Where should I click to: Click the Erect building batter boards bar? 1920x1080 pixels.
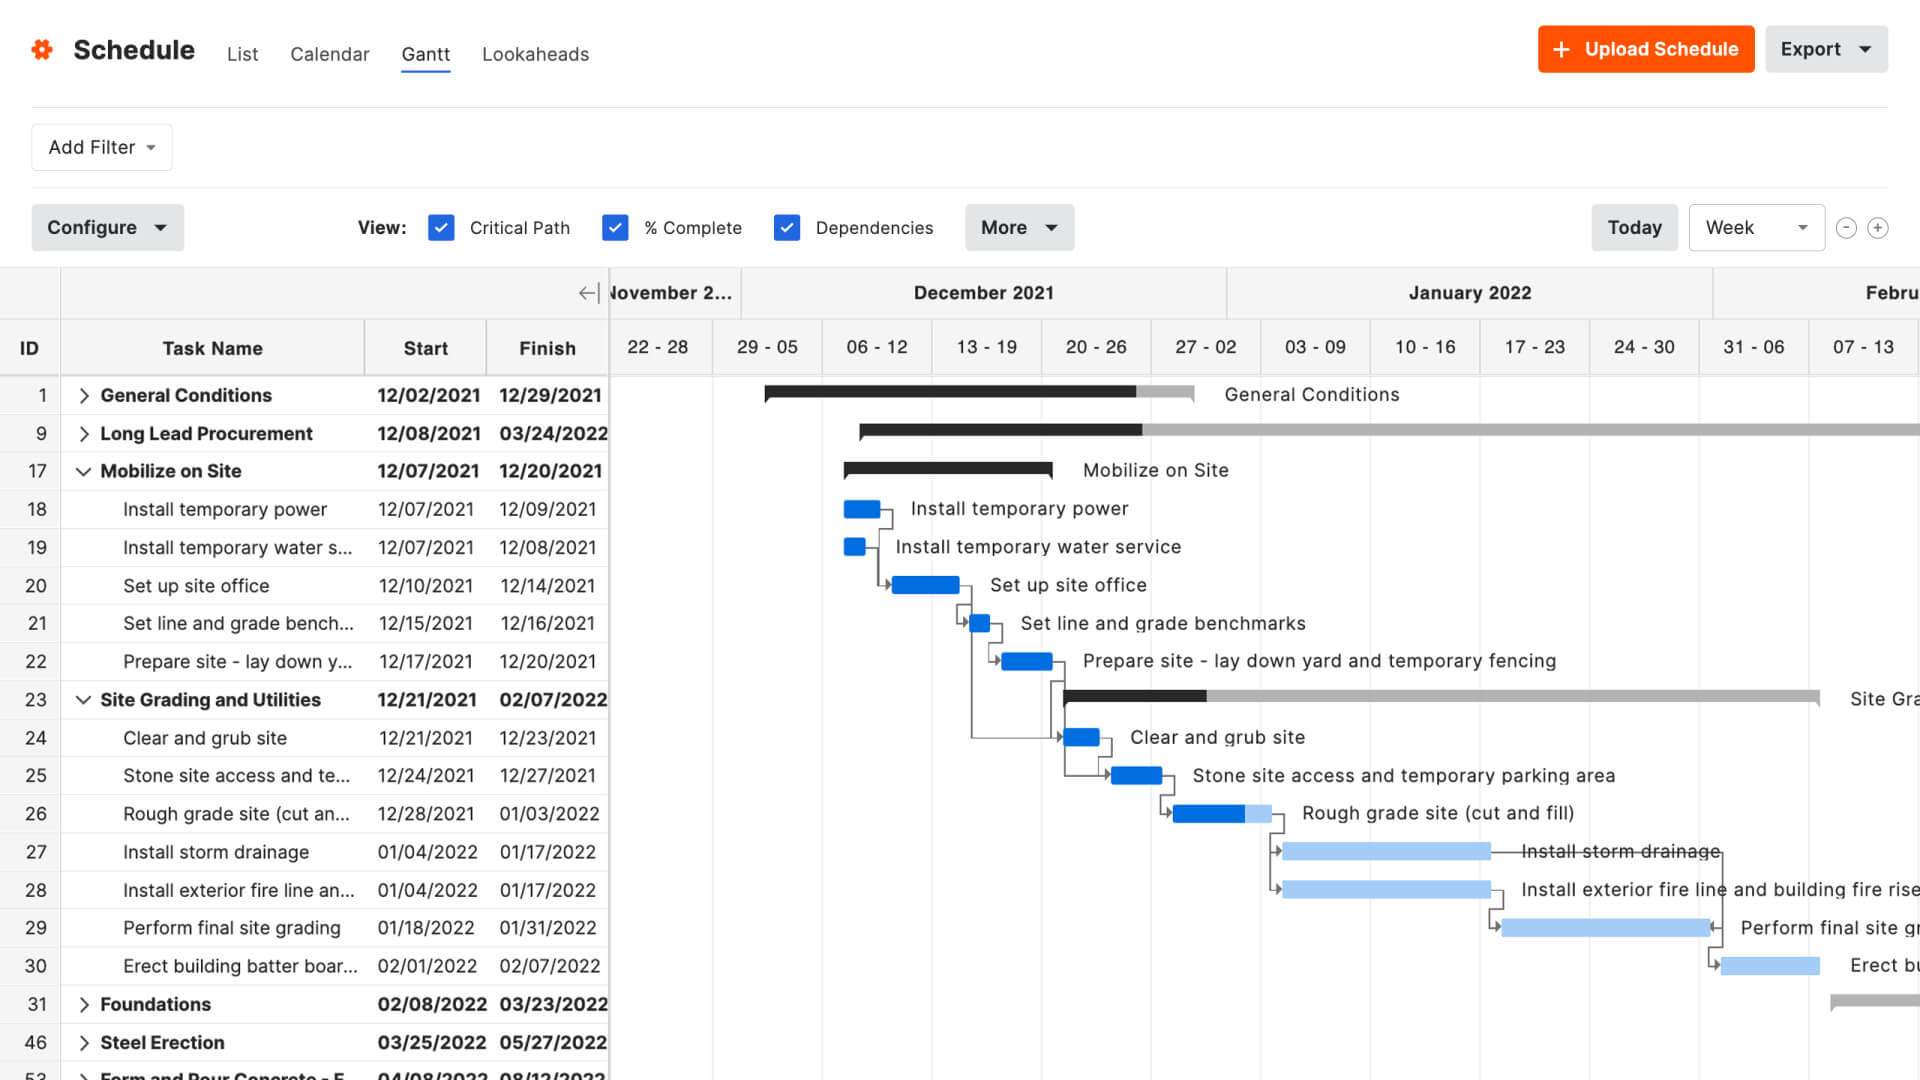[x=1770, y=966]
